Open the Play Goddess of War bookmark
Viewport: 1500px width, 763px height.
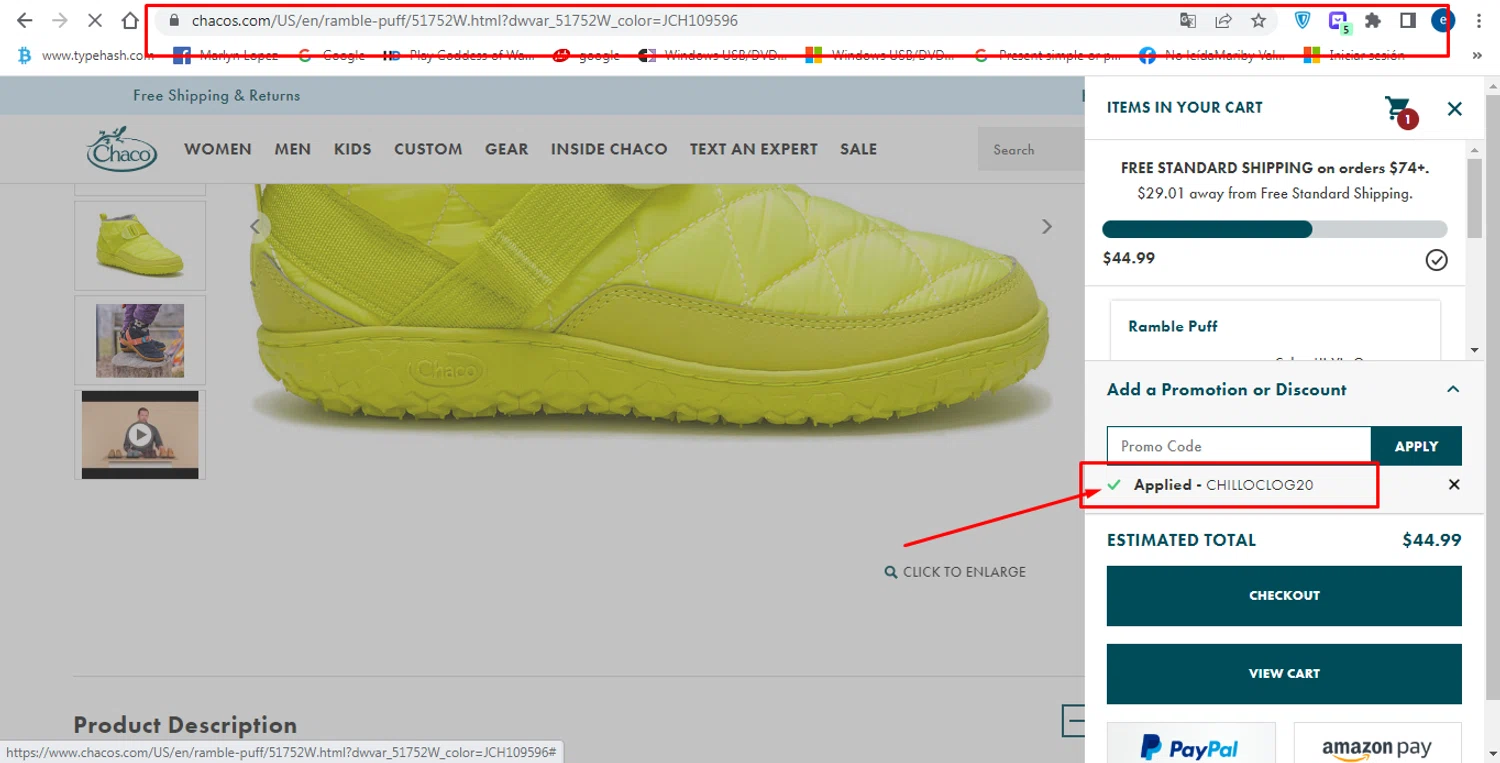coord(460,56)
